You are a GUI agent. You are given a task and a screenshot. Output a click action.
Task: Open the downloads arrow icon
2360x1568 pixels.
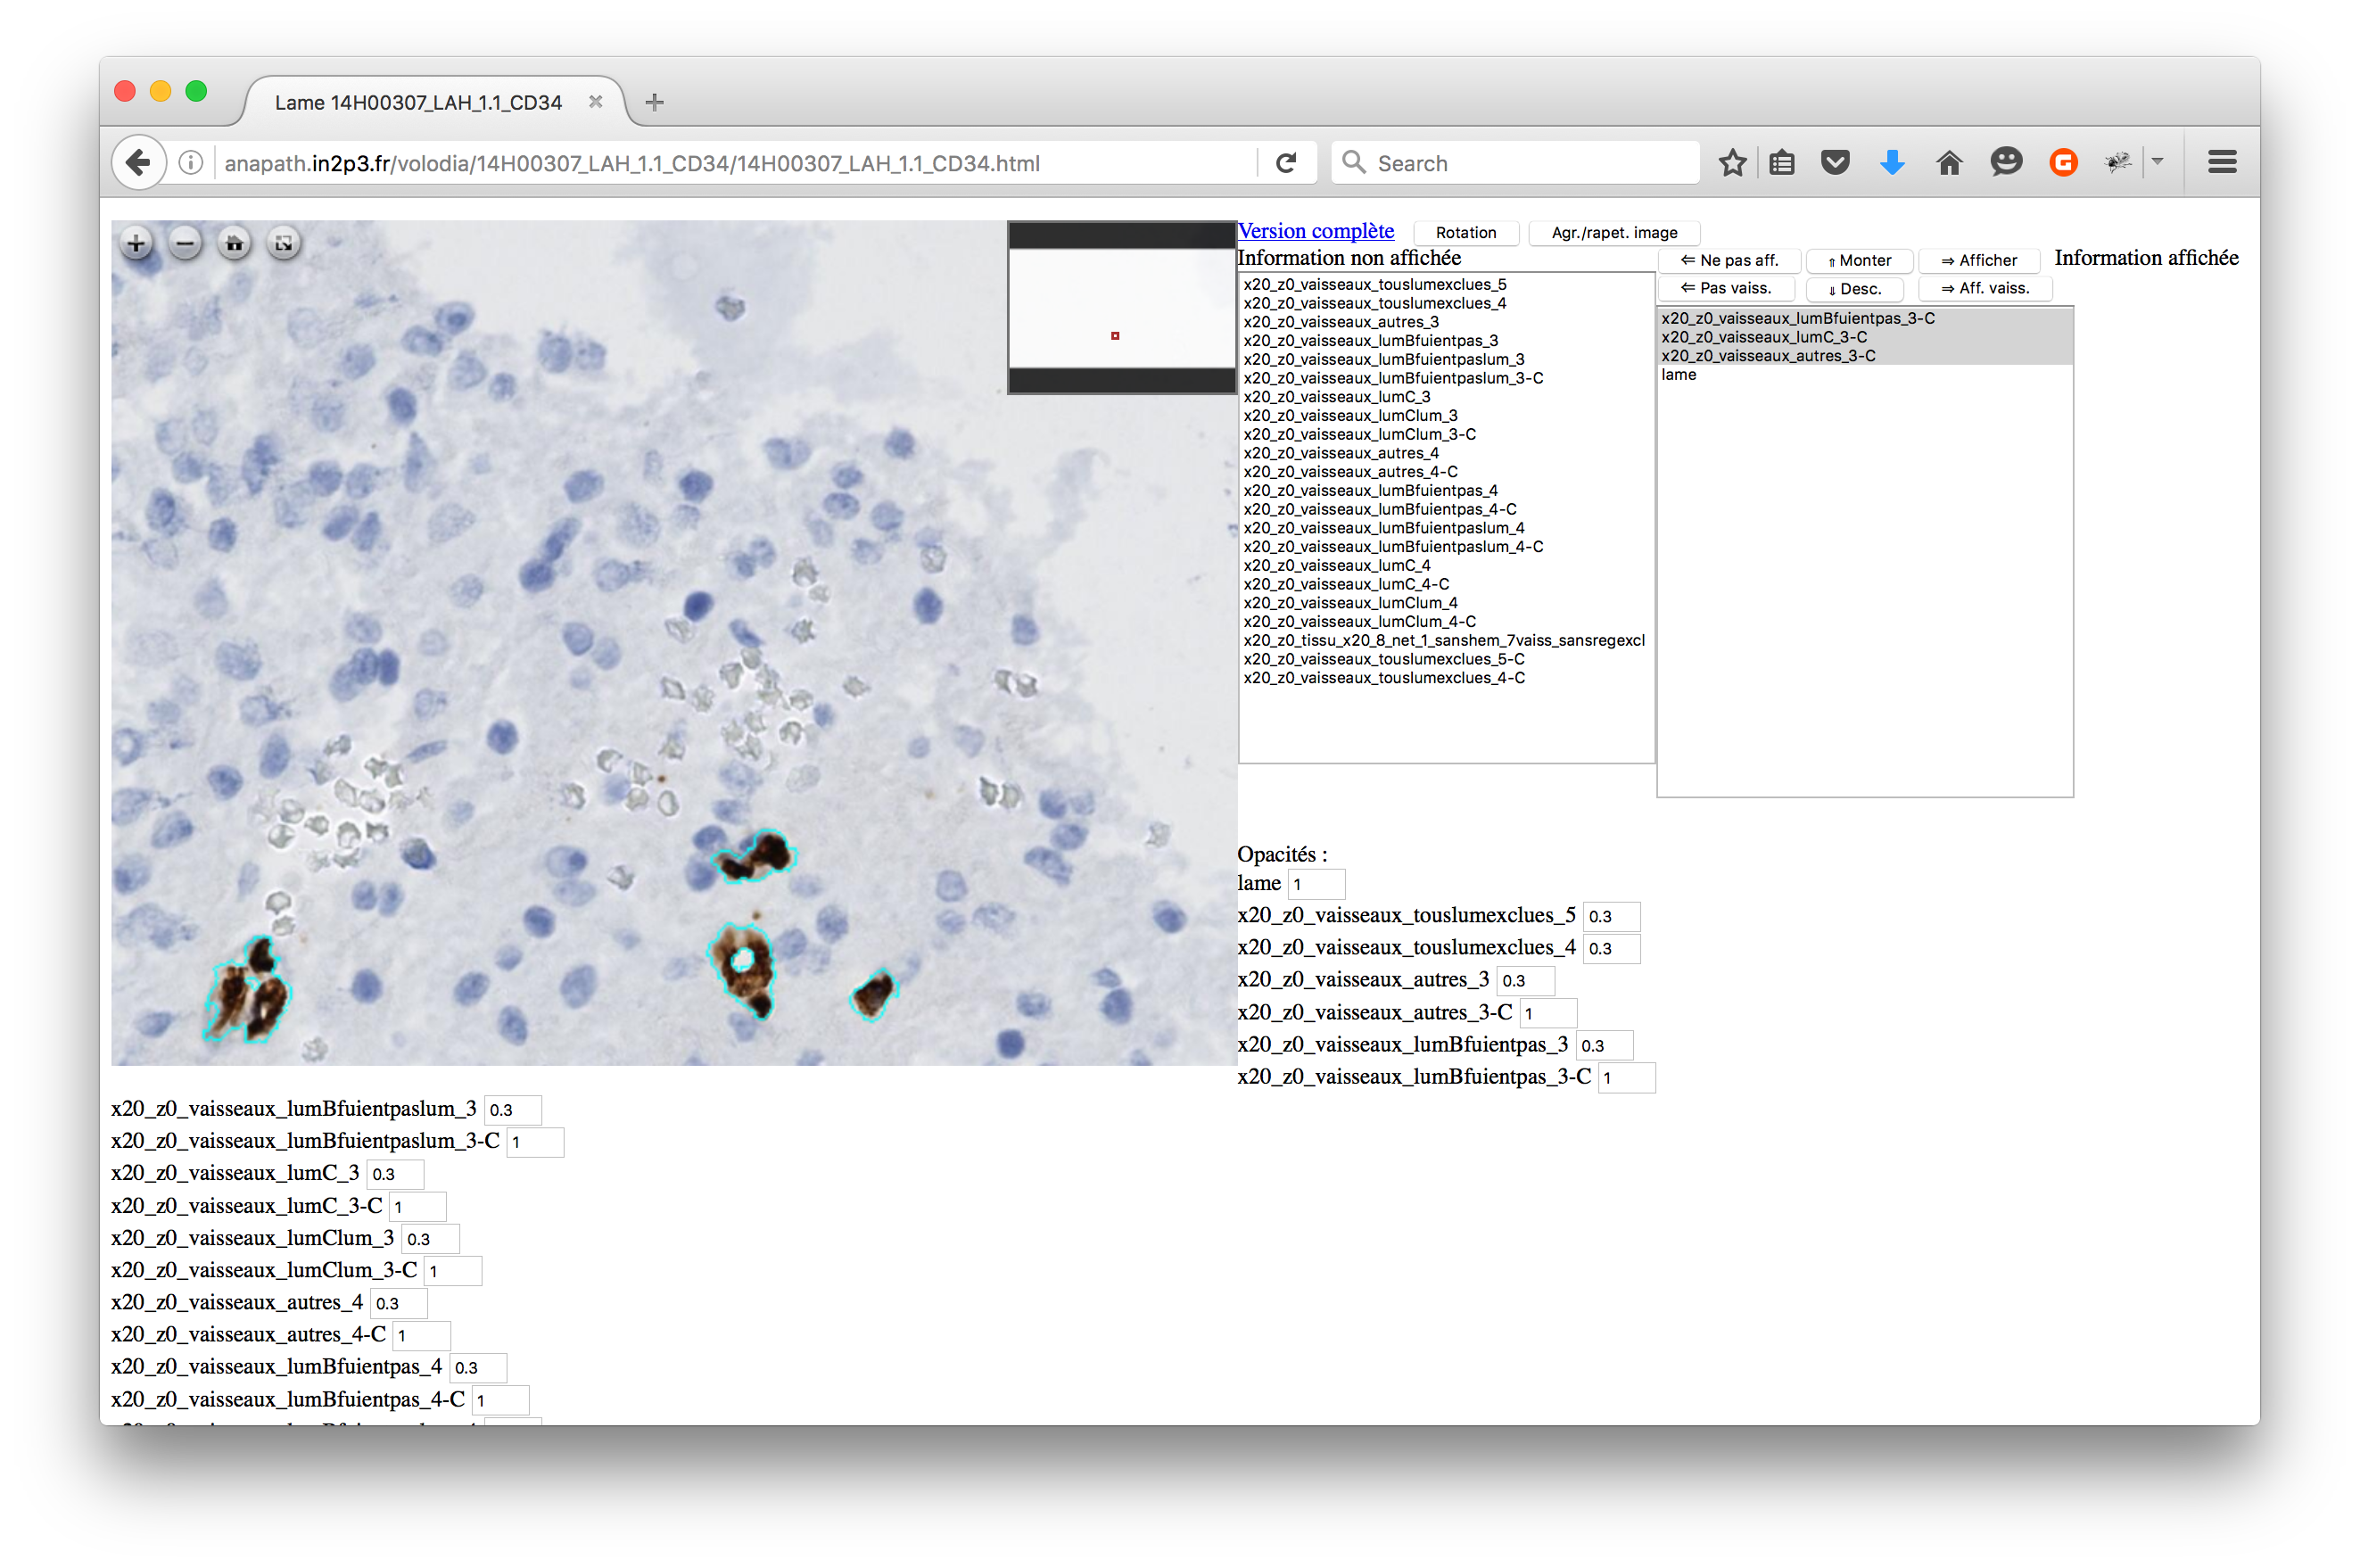pos(1892,163)
